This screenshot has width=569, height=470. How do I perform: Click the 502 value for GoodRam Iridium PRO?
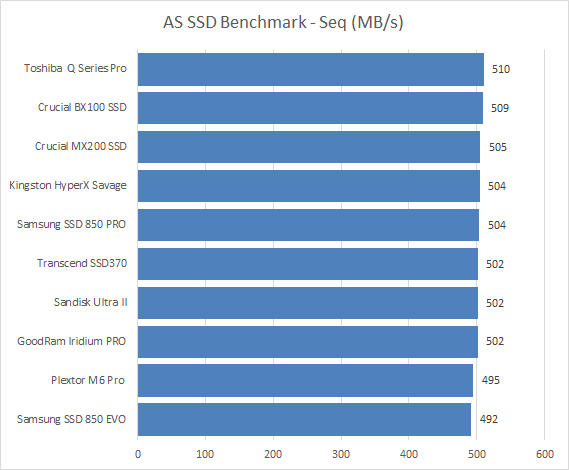tap(495, 341)
